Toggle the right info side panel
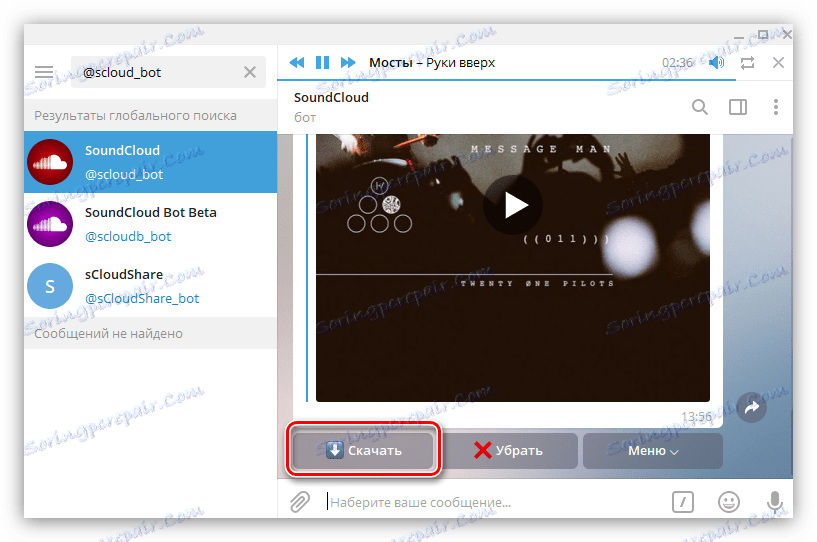Screen dimensions: 817x542 click(x=738, y=107)
